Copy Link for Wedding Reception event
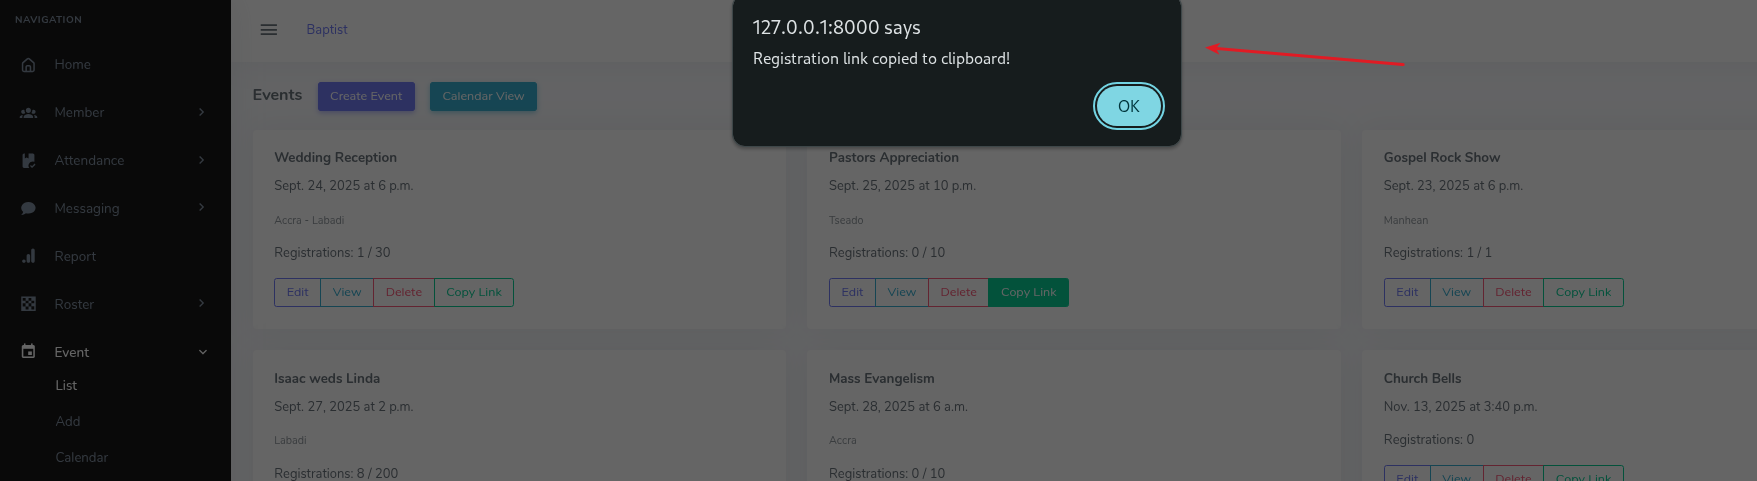This screenshot has width=1757, height=481. pos(474,293)
